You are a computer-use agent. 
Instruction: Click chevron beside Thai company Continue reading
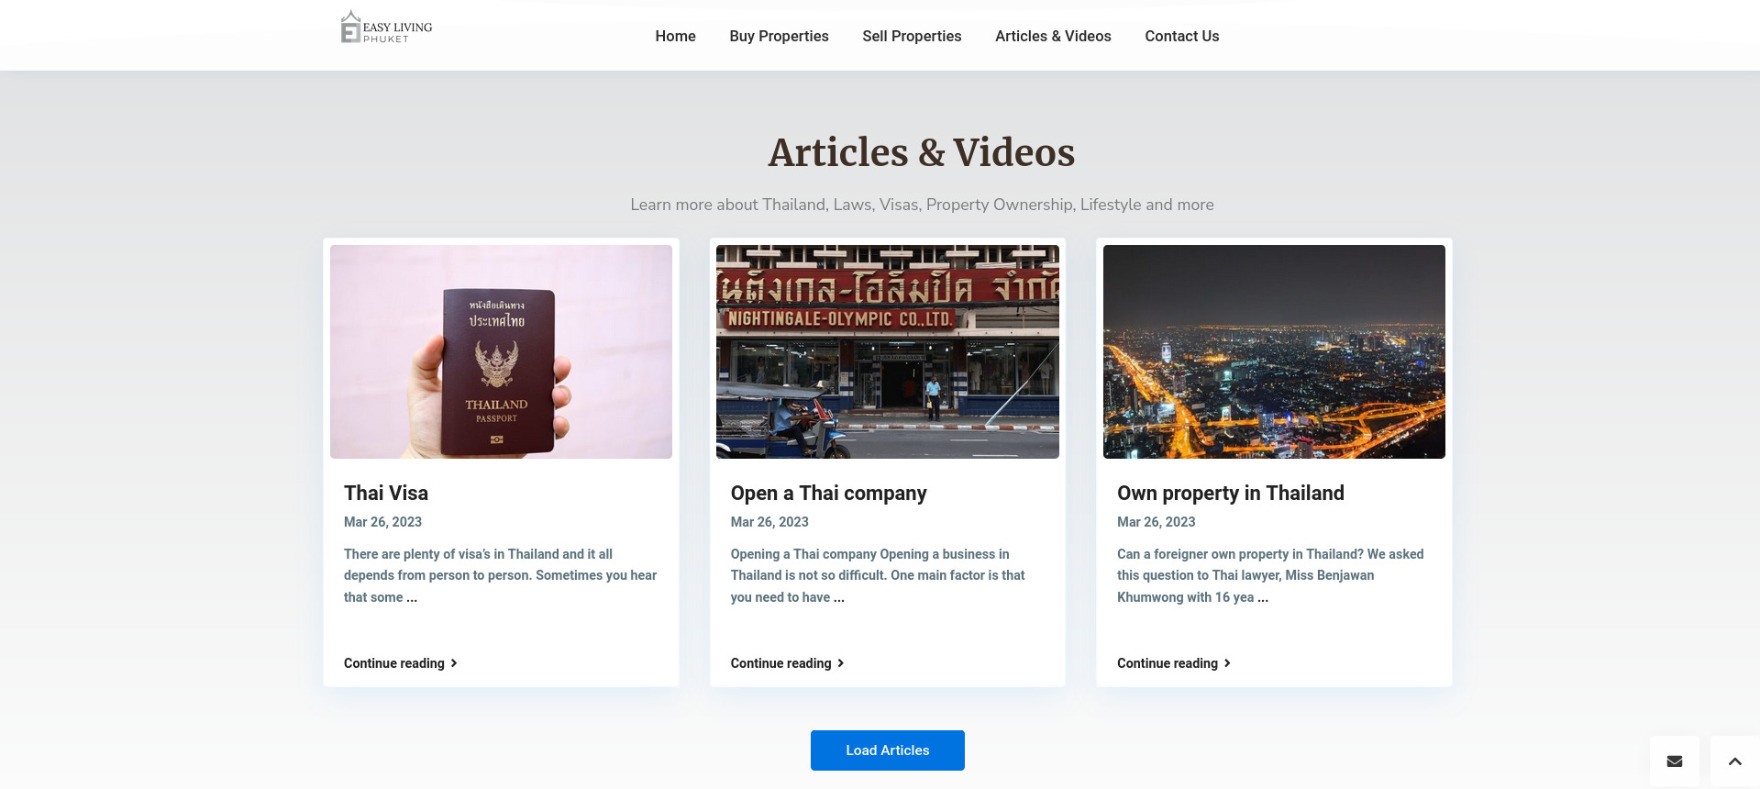coord(841,663)
